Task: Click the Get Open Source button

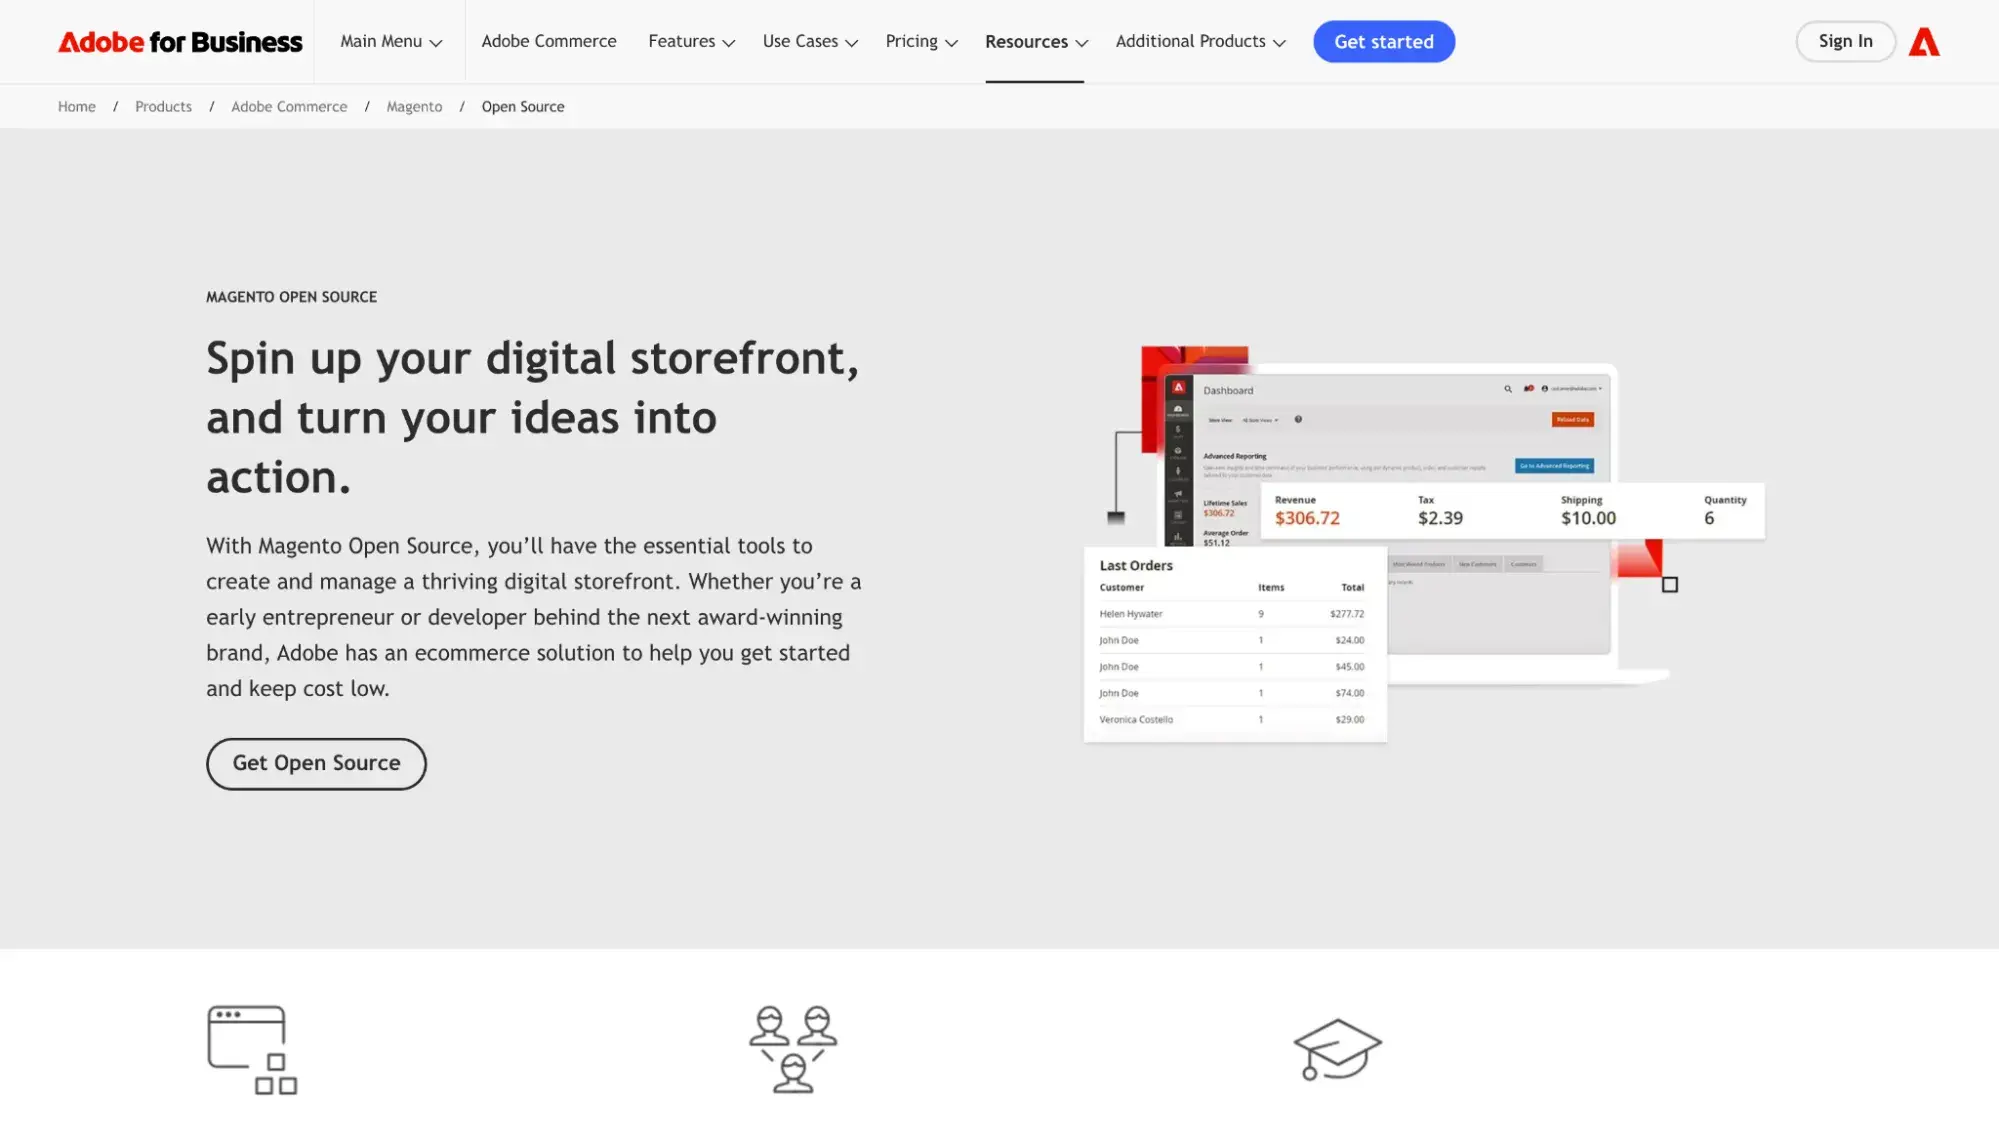Action: [316, 763]
